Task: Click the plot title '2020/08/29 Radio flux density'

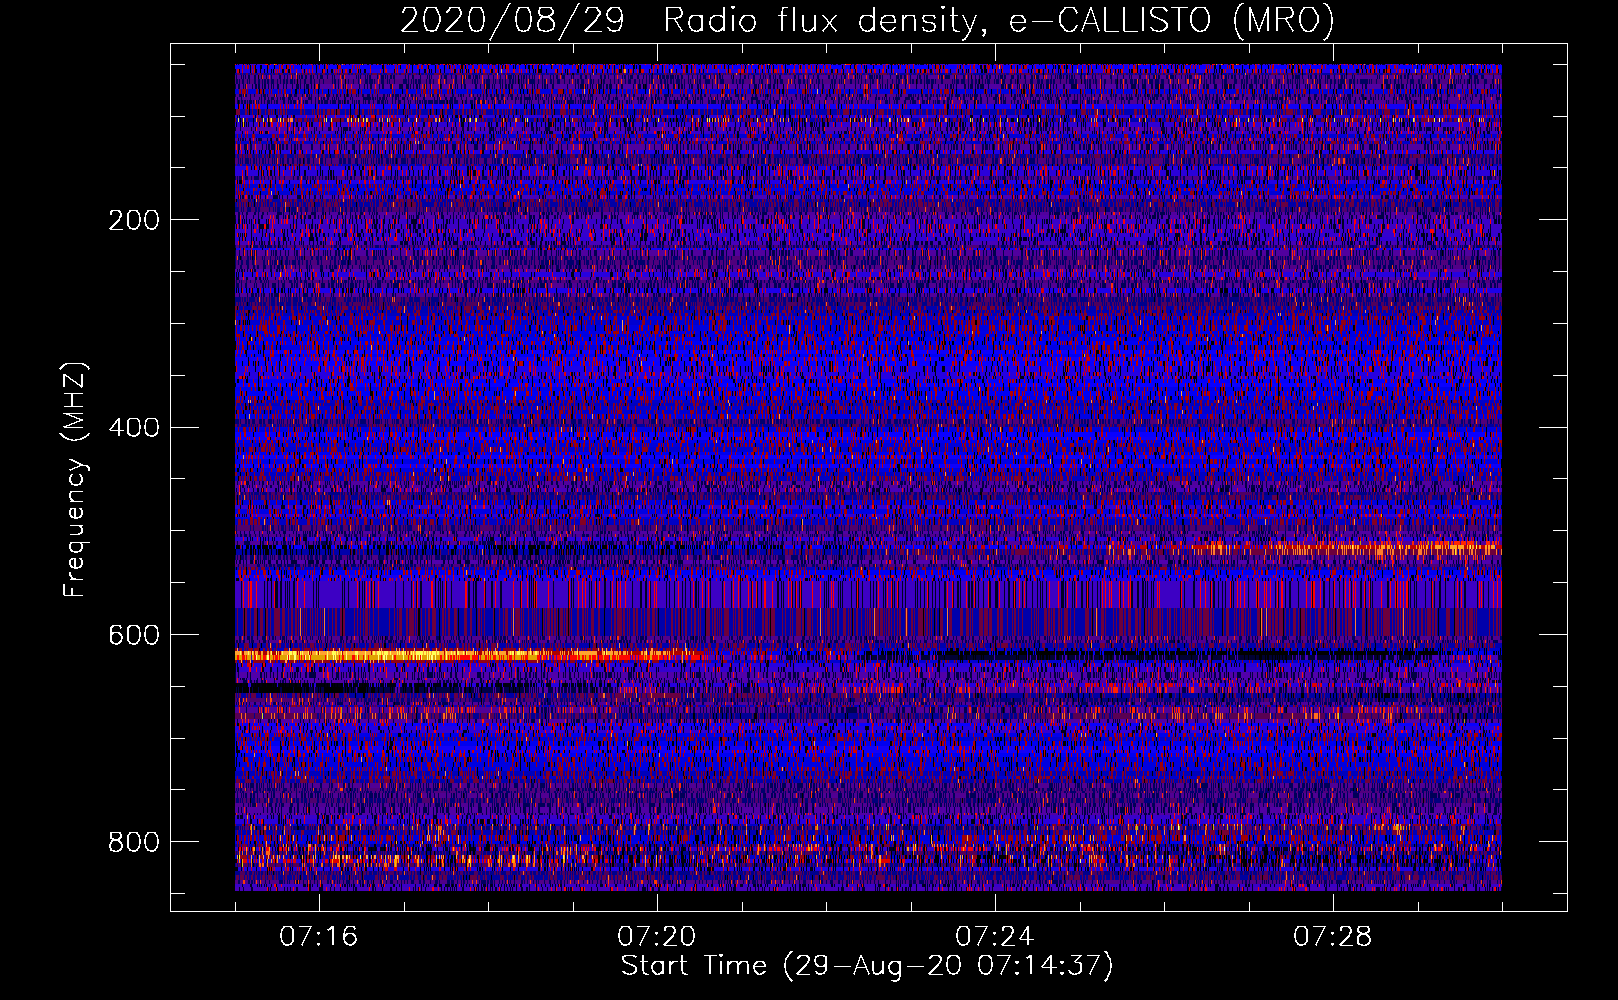Action: 867,20
